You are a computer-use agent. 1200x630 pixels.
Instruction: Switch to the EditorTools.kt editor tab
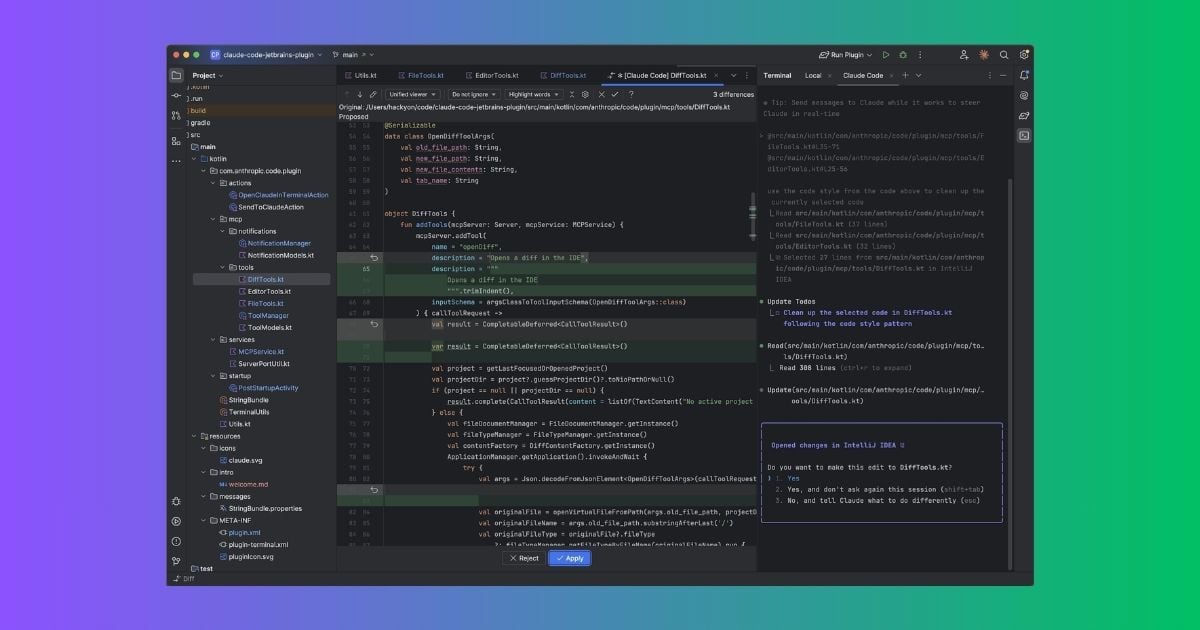490,75
